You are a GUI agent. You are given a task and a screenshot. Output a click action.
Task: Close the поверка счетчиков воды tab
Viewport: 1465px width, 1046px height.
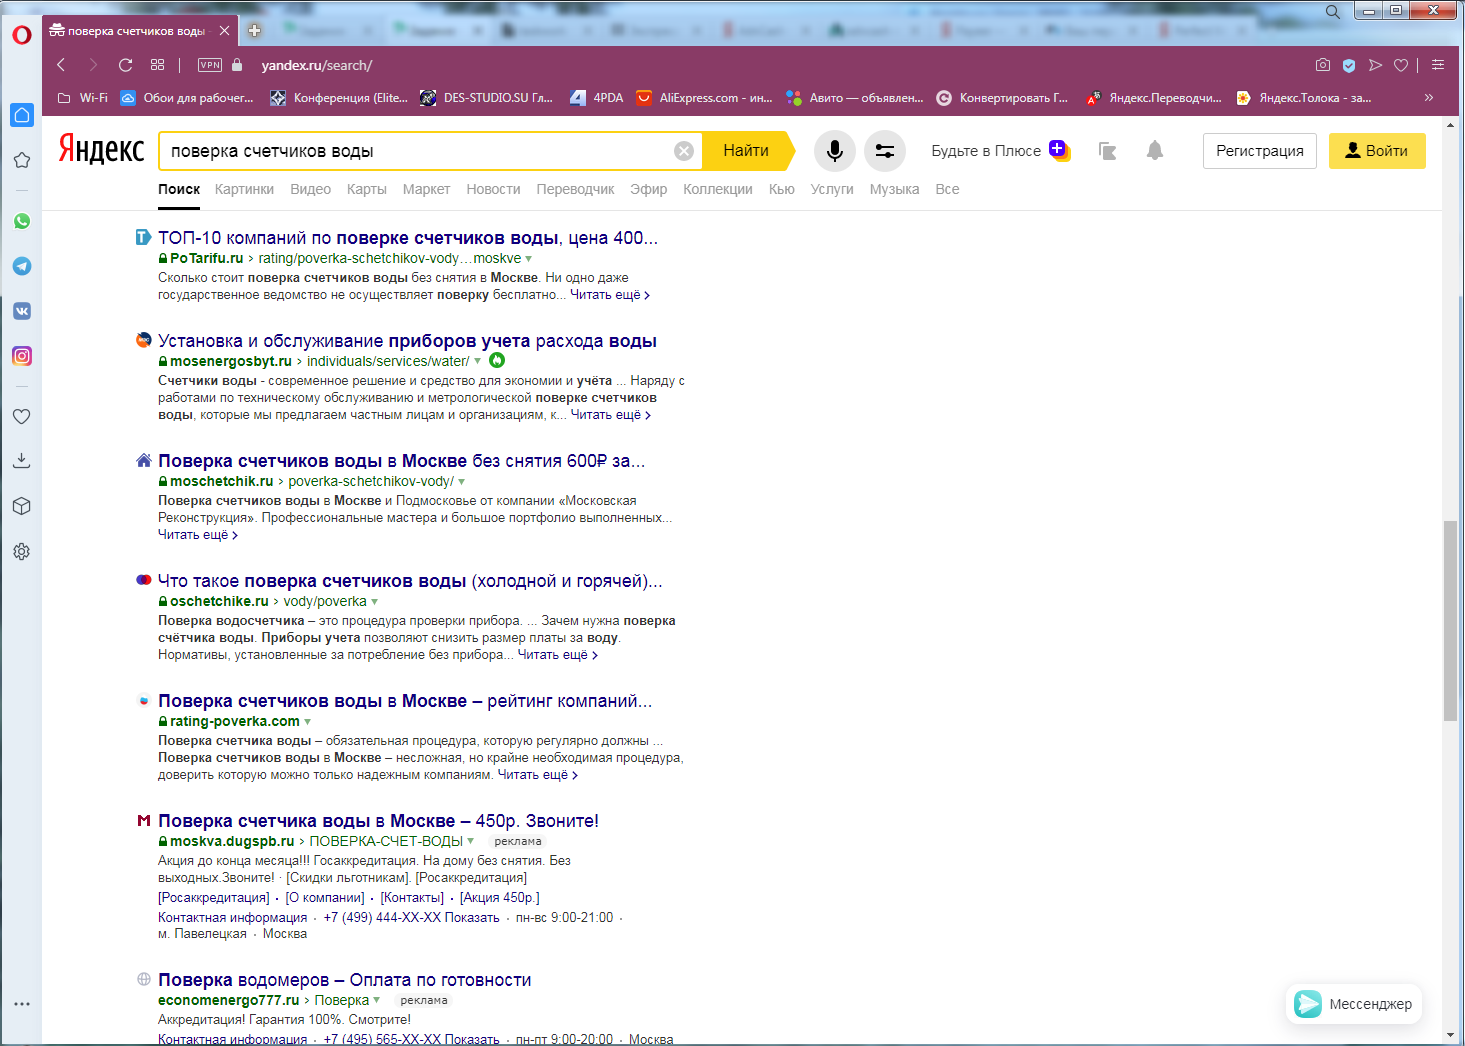(225, 31)
